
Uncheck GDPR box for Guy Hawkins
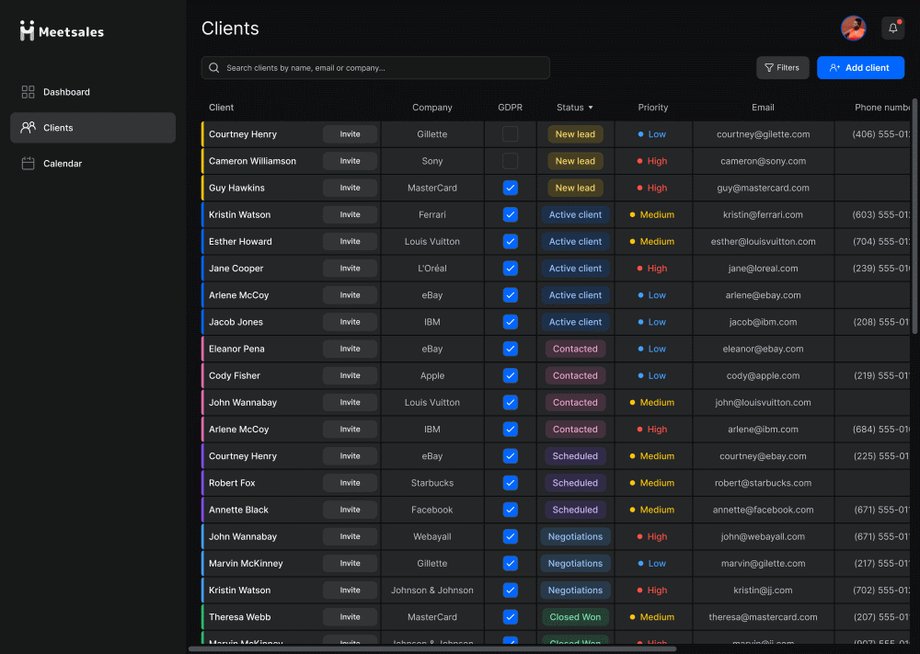coord(510,188)
